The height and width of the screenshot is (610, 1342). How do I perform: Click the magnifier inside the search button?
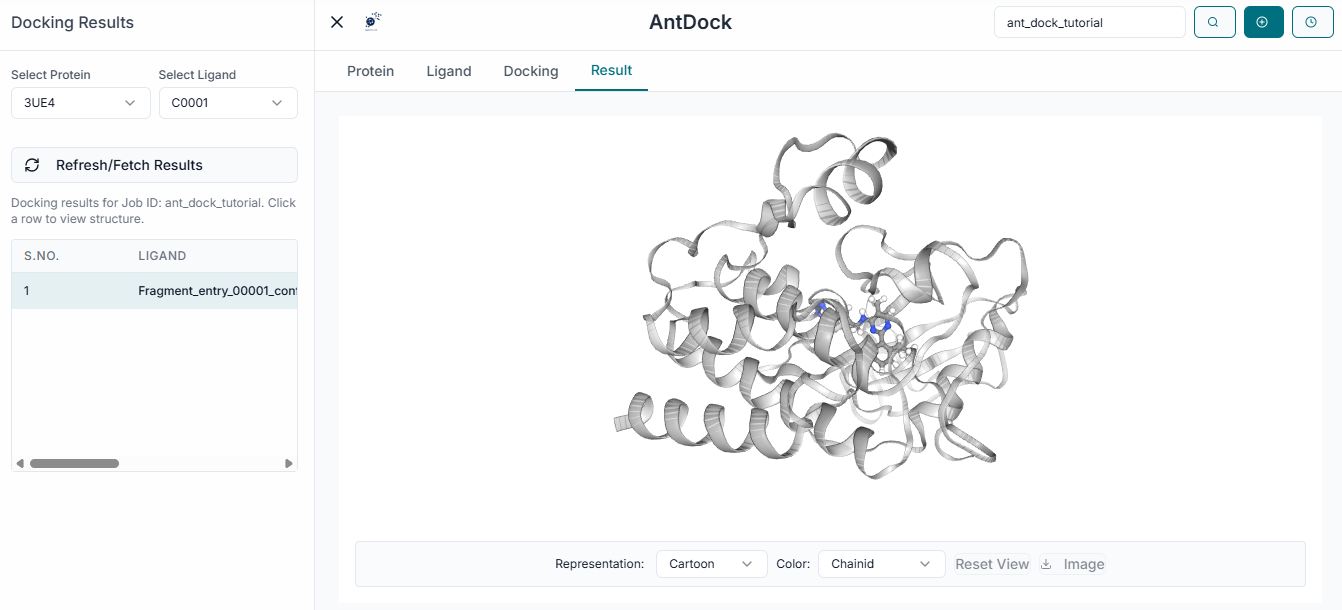1214,21
